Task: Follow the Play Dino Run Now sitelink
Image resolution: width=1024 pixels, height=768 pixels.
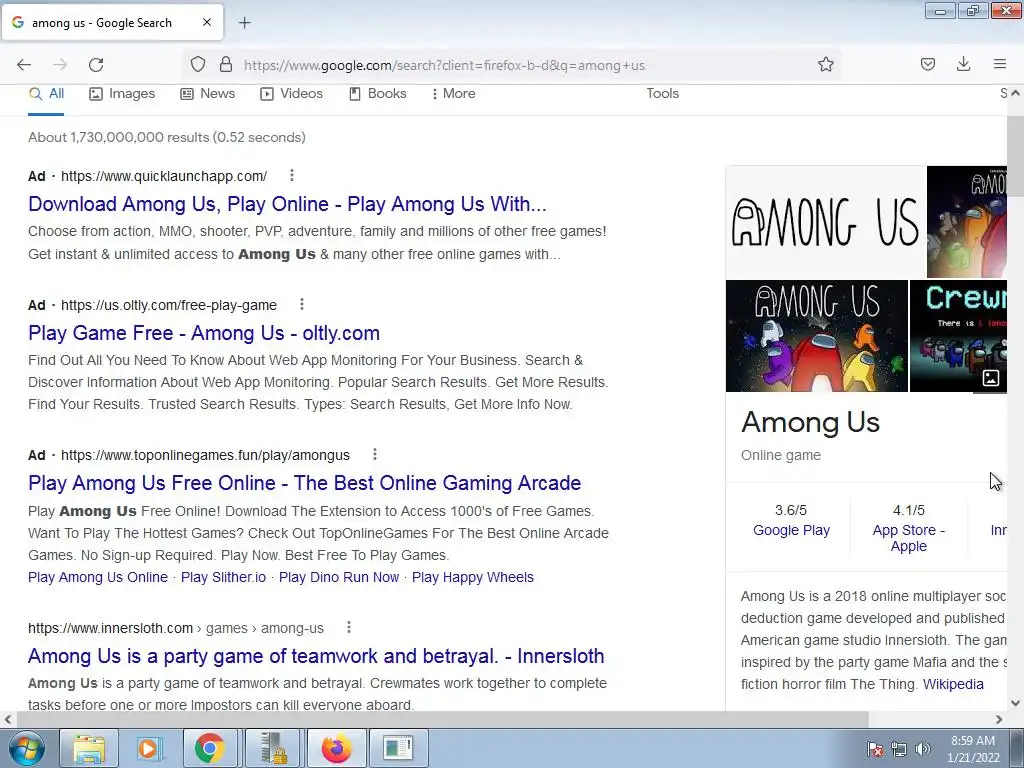Action: tap(339, 577)
